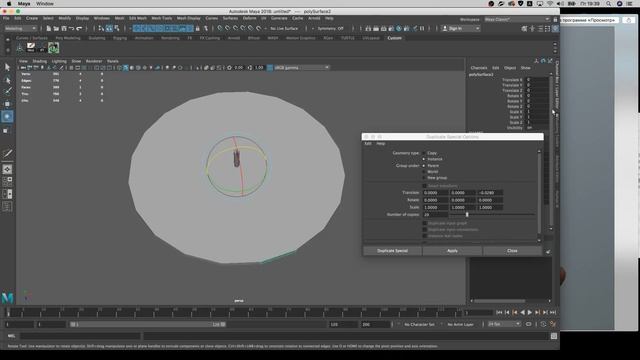Image resolution: width=640 pixels, height=360 pixels.
Task: Jump to the end of playback range
Action: coord(553,312)
